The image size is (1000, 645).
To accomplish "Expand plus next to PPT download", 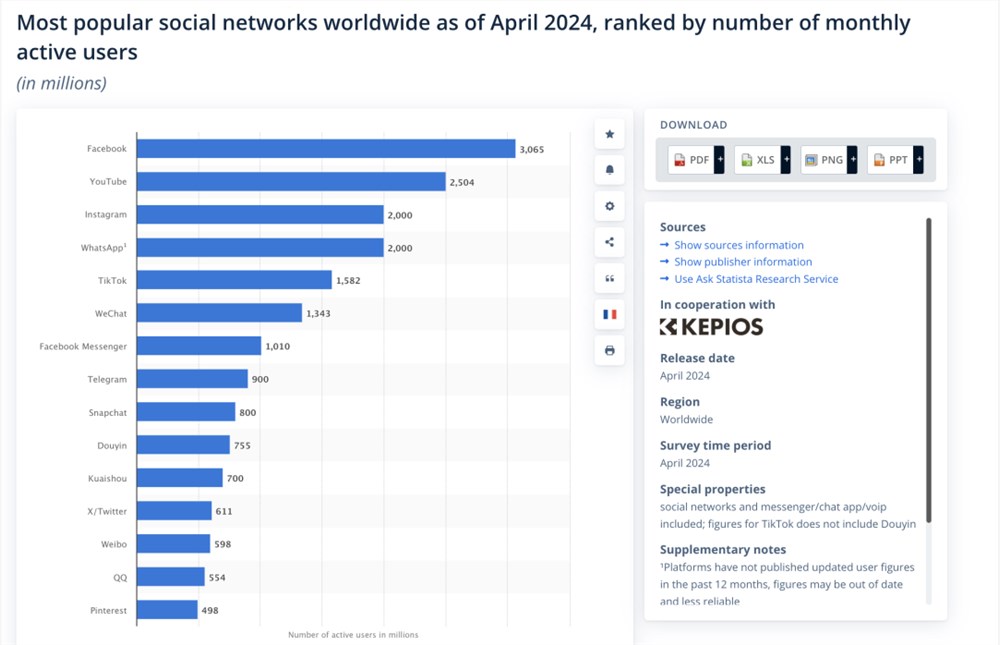I will point(918,159).
